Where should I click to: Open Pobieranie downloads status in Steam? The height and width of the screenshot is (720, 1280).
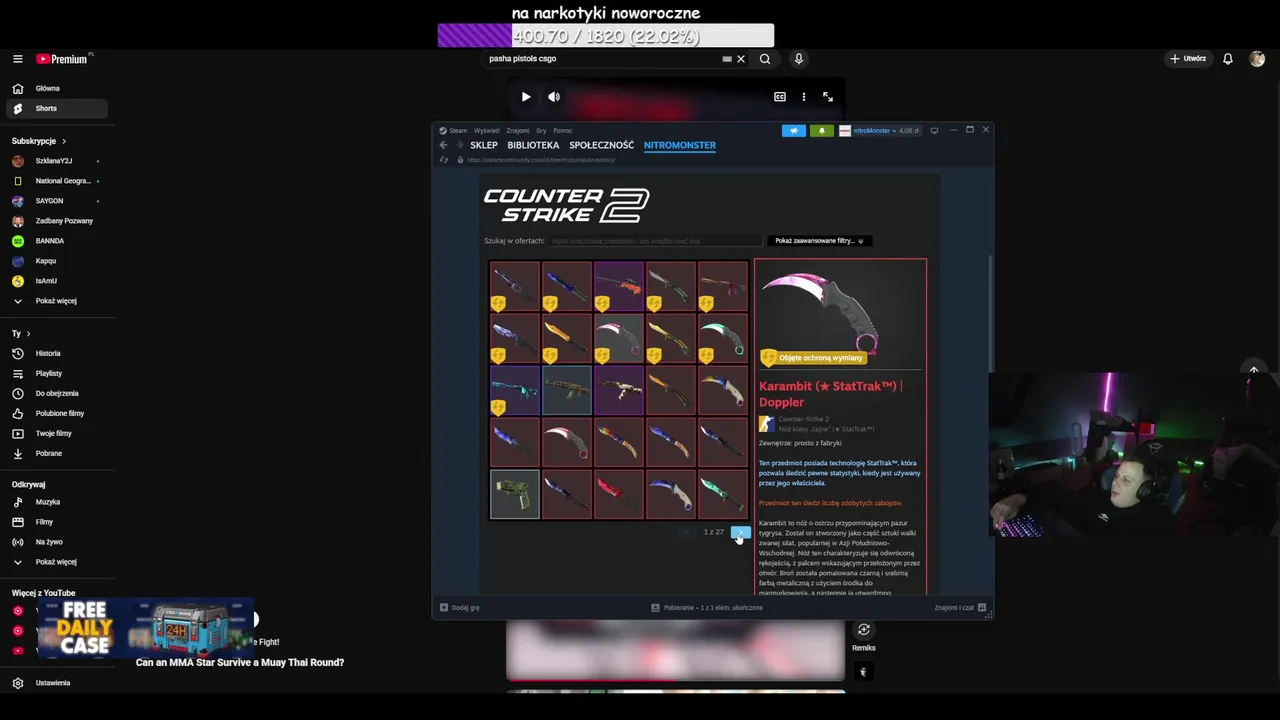pyautogui.click(x=707, y=607)
